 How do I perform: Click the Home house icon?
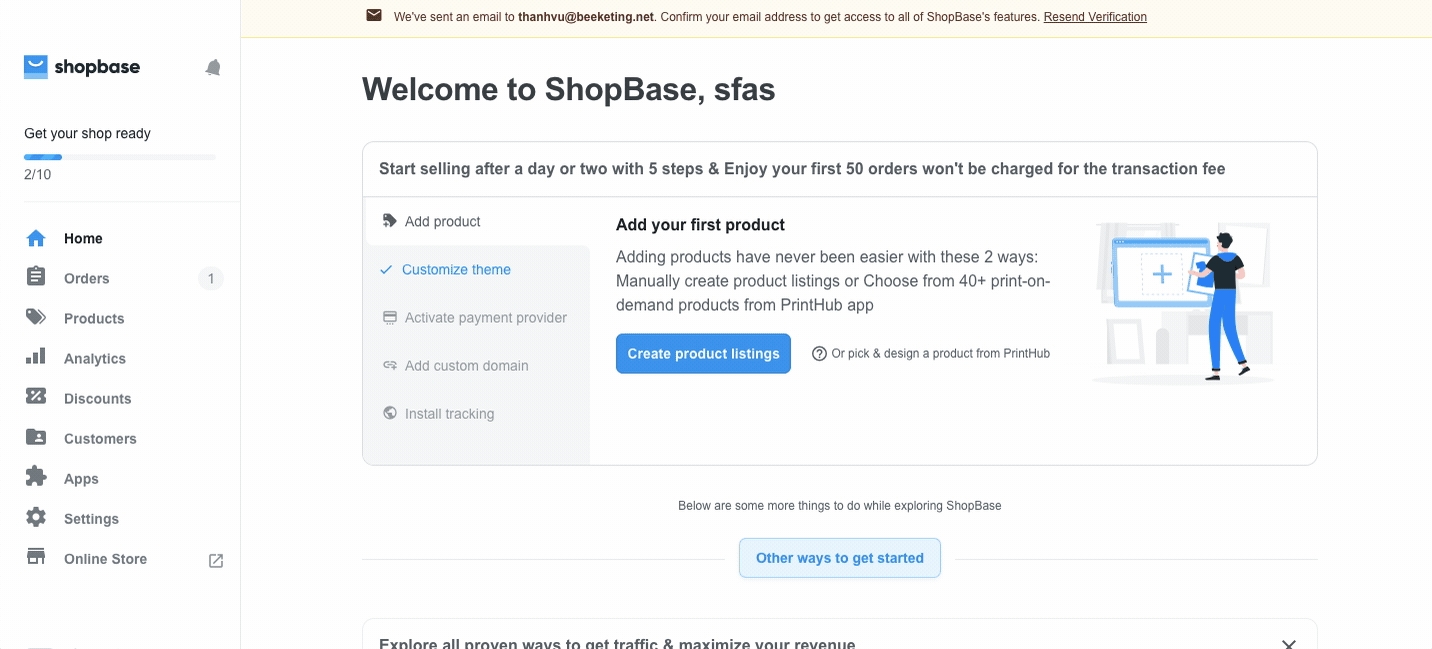pos(36,238)
